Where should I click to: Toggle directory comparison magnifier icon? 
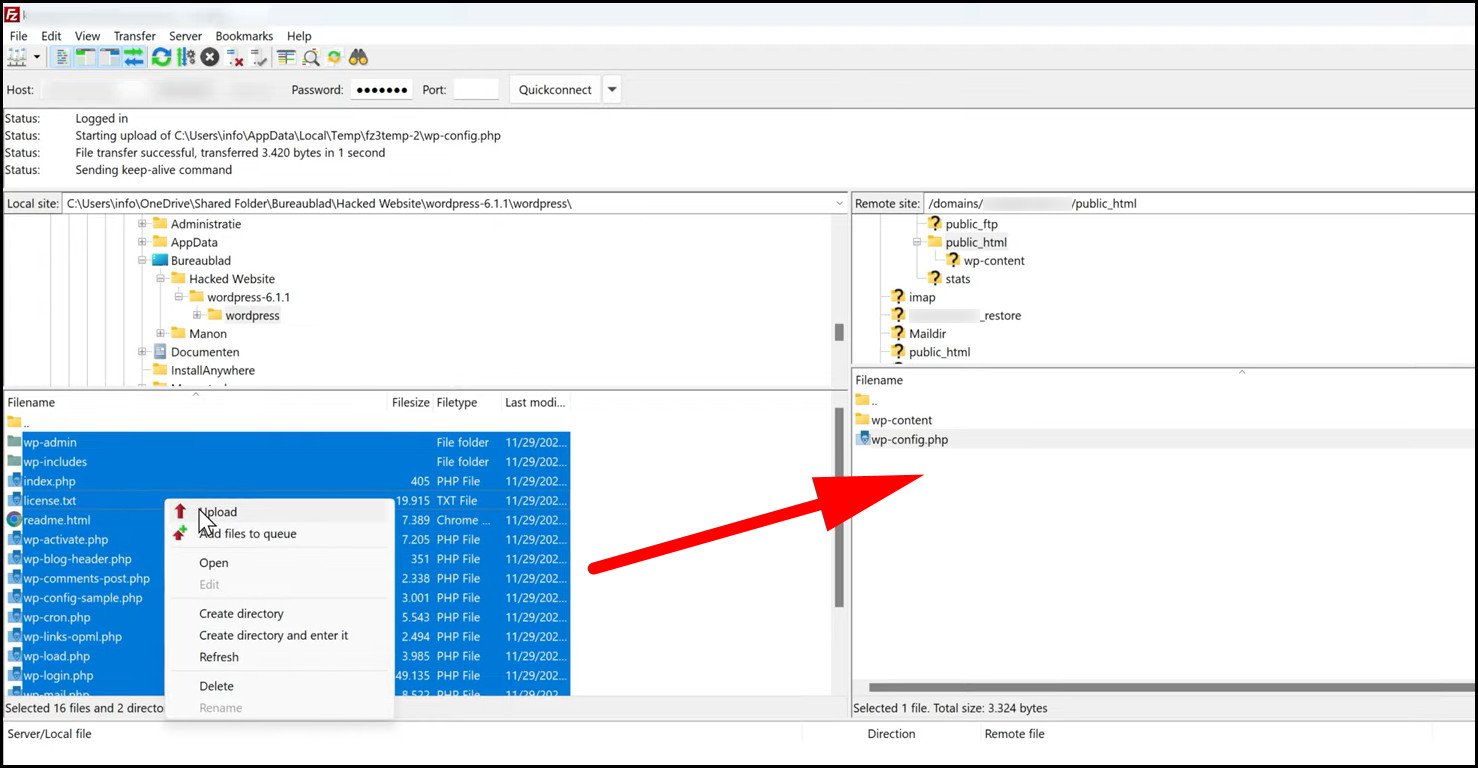click(311, 57)
